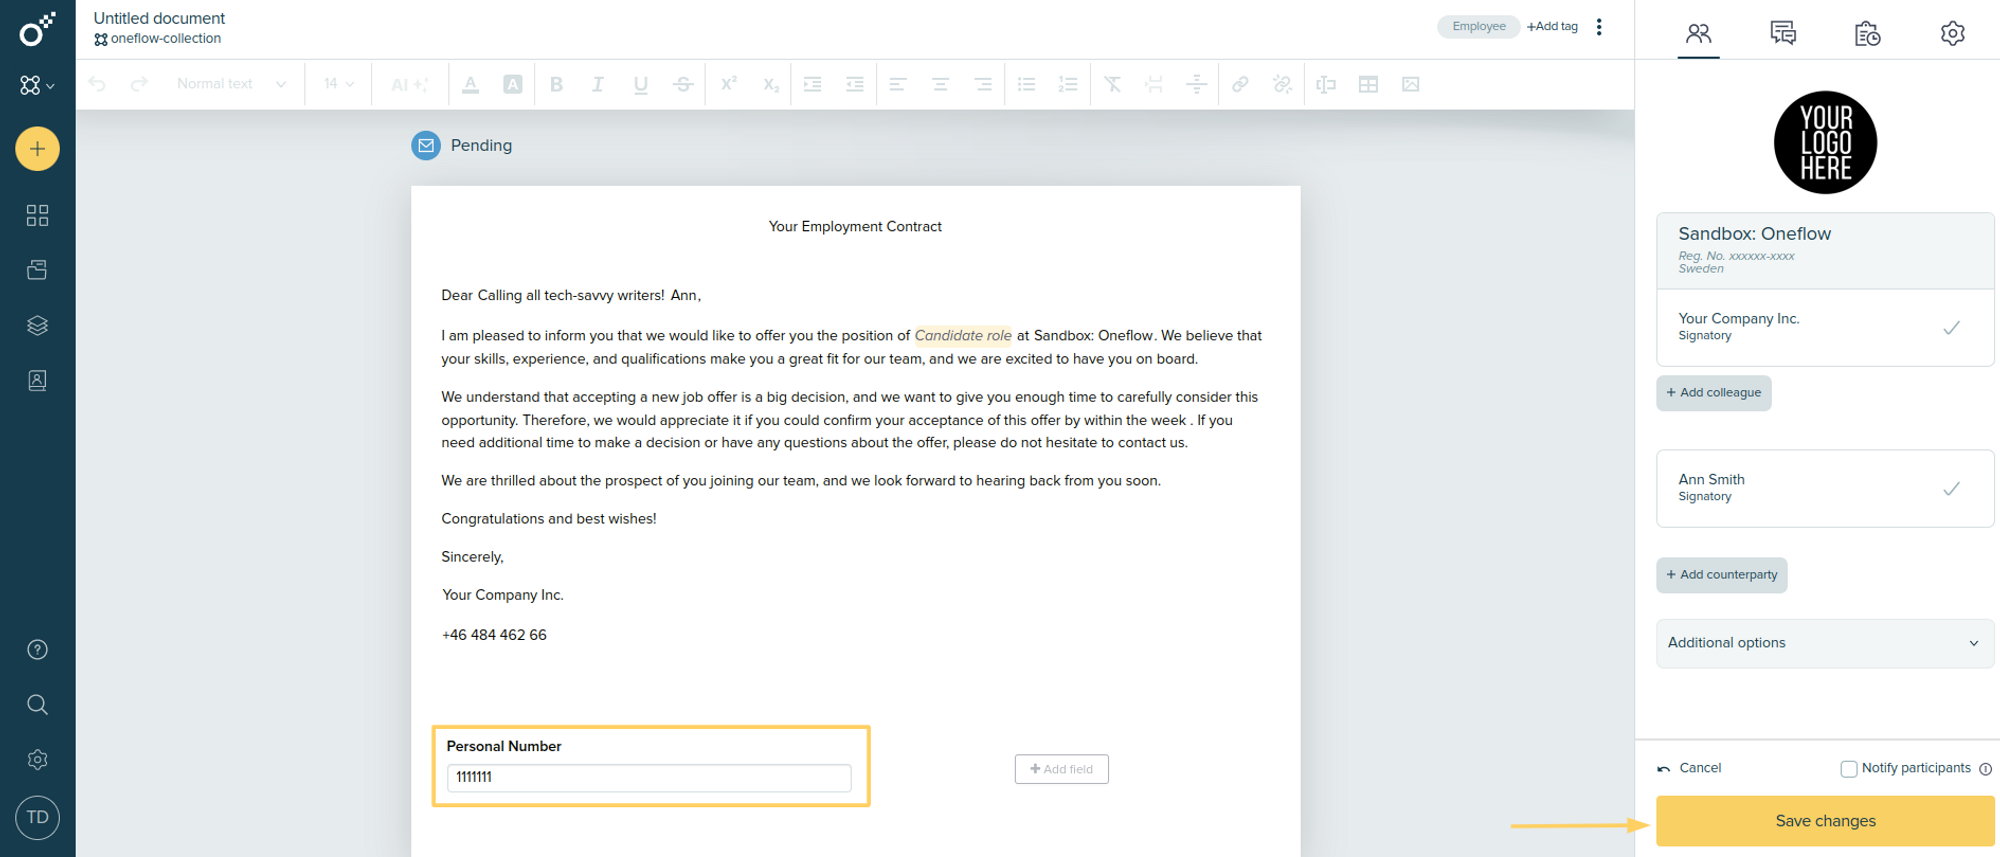Click the +Add tag link

pos(1552,27)
